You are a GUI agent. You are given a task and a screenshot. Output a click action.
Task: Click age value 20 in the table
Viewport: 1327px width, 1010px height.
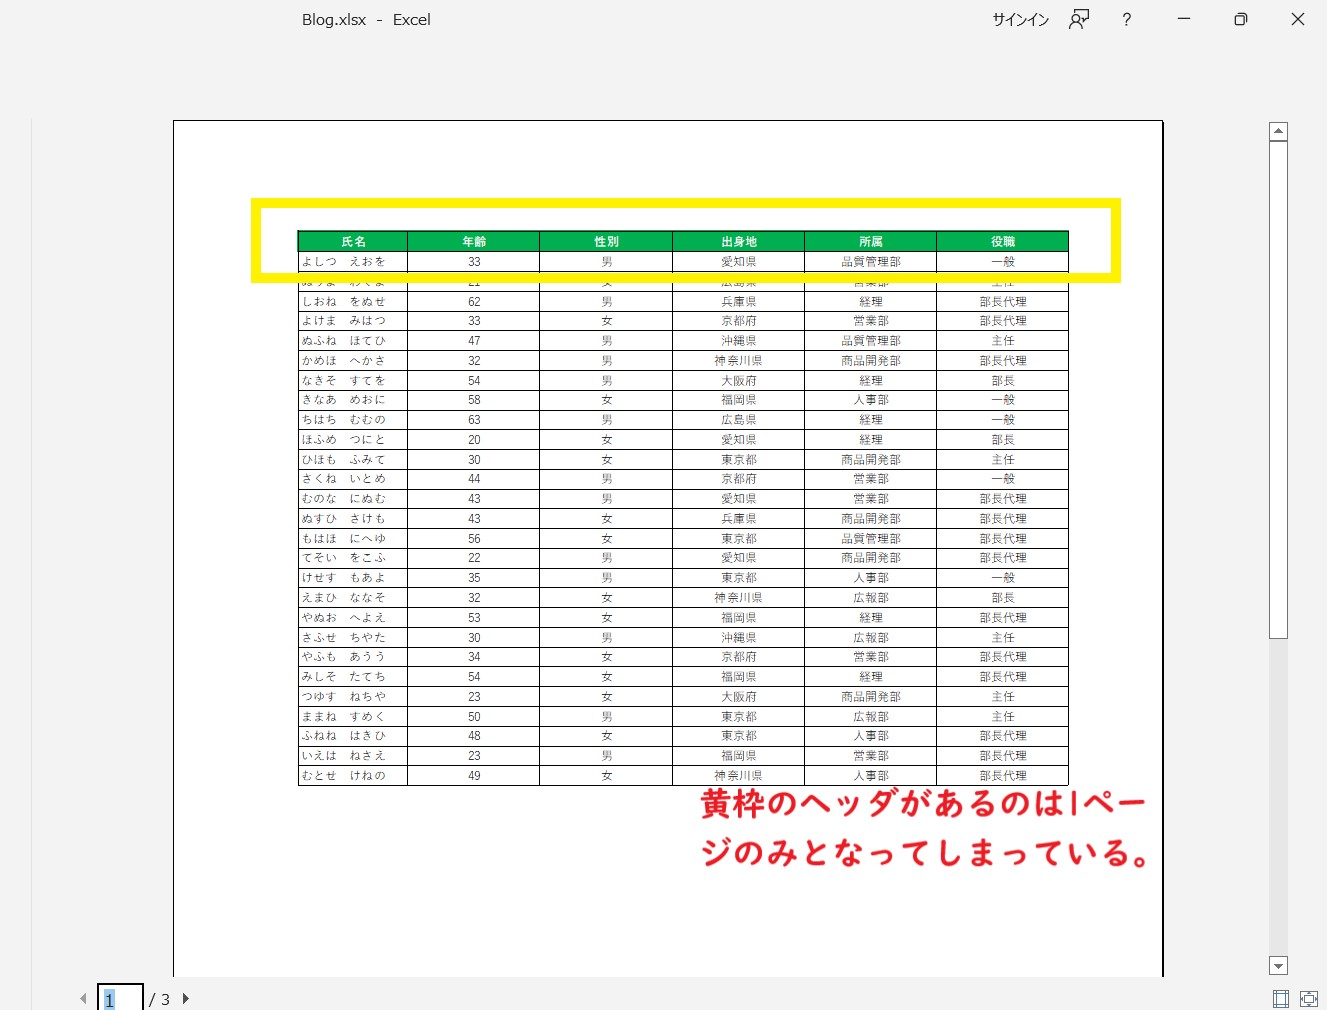[x=474, y=440]
